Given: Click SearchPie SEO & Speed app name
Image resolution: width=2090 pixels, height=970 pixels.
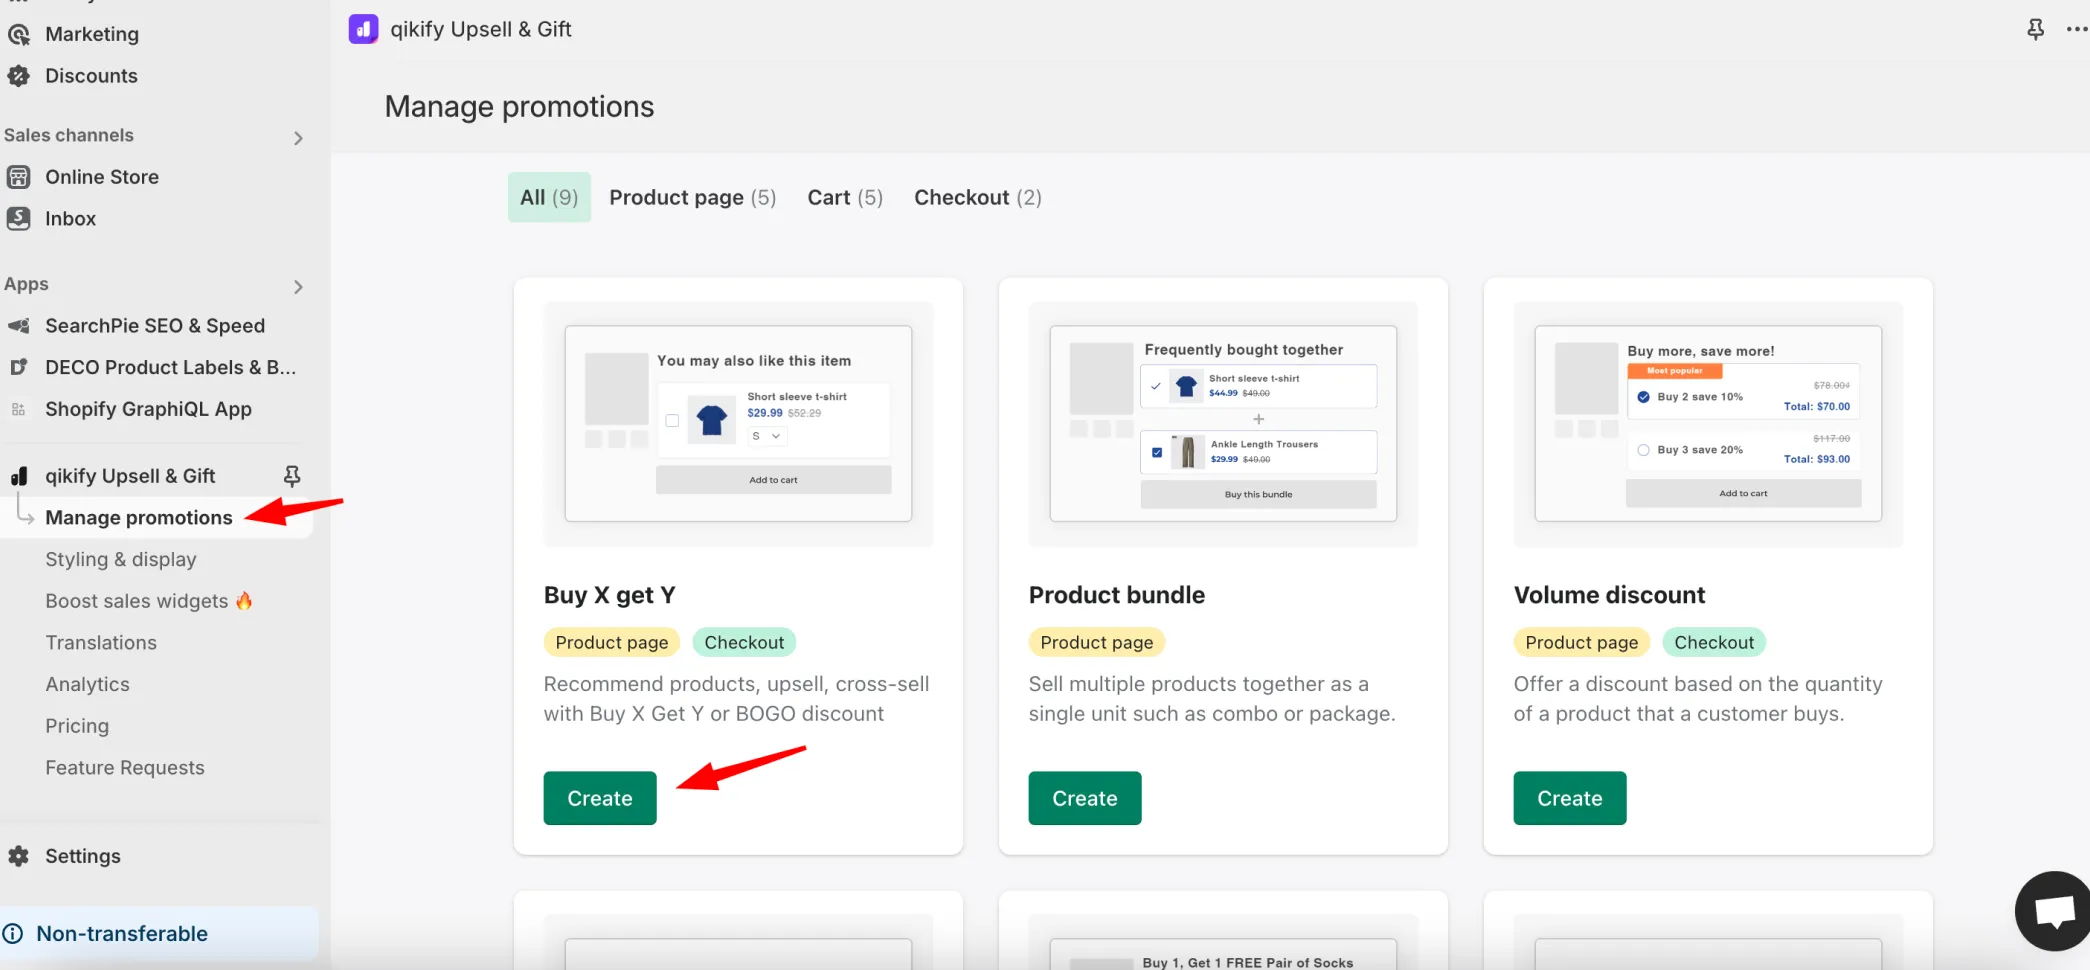Looking at the screenshot, I should pos(155,326).
